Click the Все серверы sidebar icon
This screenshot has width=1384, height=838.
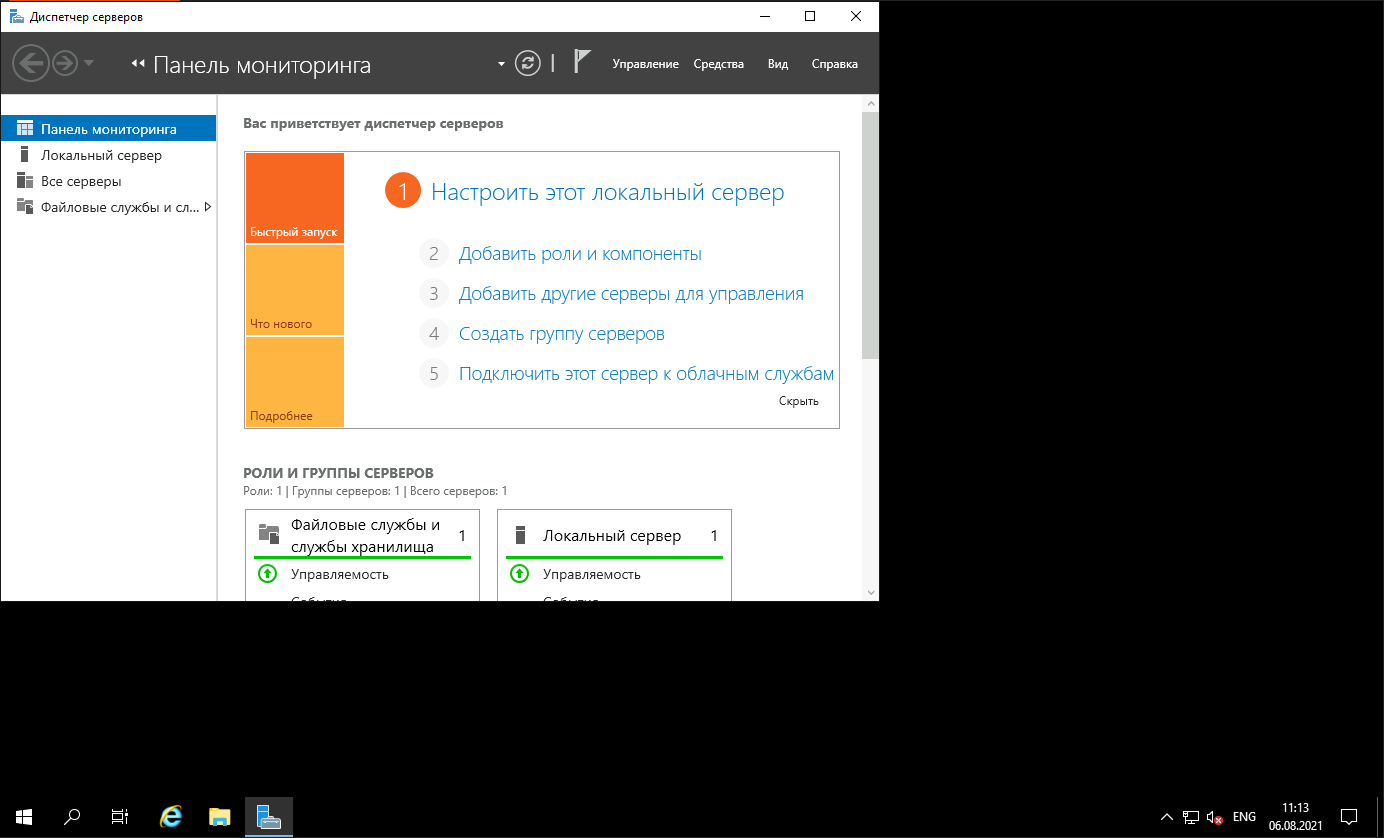[x=25, y=181]
